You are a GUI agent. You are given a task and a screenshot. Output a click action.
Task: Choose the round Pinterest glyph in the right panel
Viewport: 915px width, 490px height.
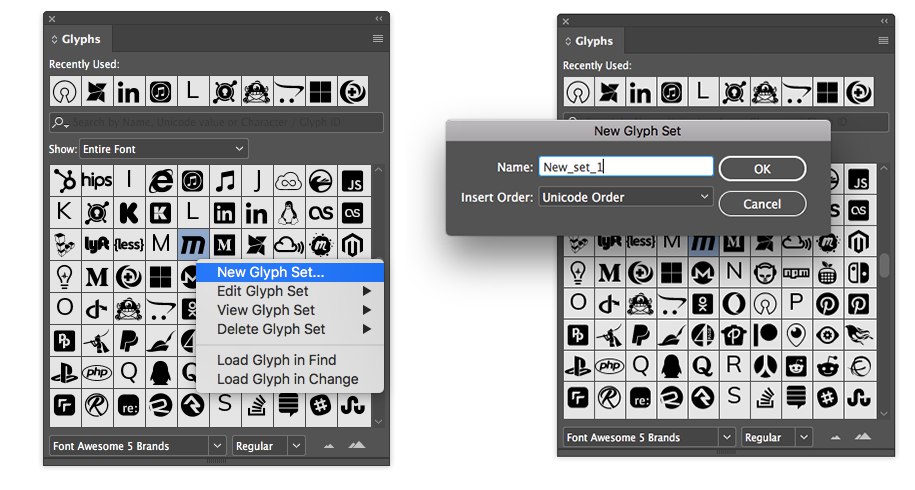pyautogui.click(x=827, y=304)
